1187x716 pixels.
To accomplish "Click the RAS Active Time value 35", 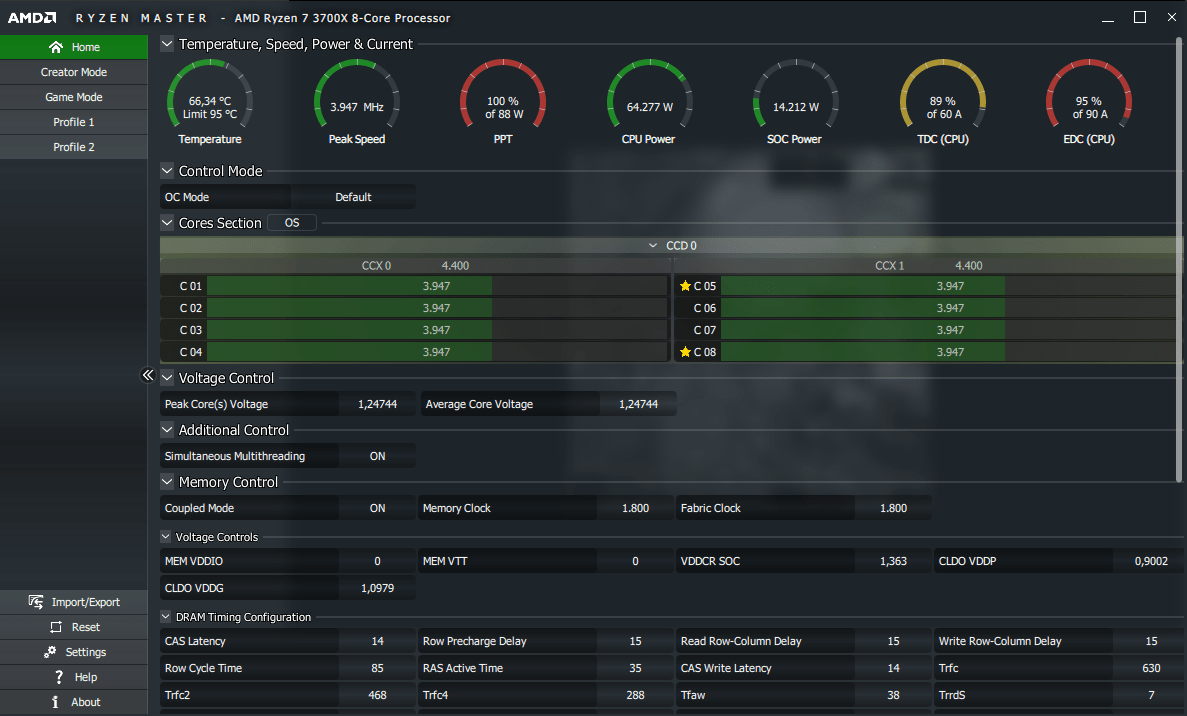I will (x=635, y=668).
